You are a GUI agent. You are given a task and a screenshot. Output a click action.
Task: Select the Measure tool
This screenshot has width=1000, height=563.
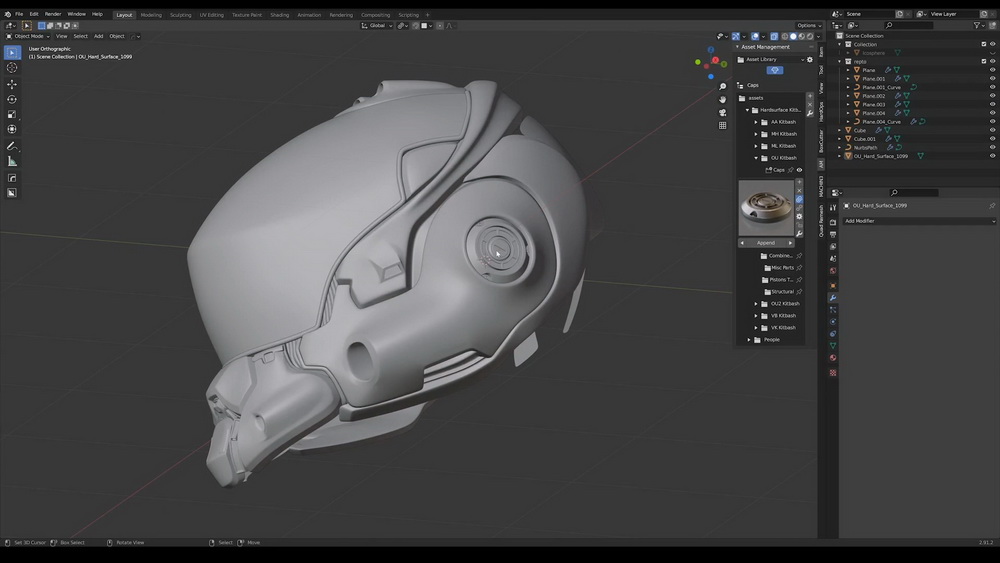(12, 161)
